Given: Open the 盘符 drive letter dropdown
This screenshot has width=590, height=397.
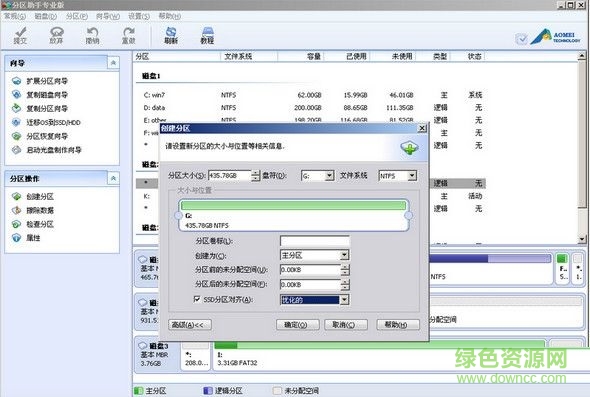Looking at the screenshot, I should click(329, 176).
